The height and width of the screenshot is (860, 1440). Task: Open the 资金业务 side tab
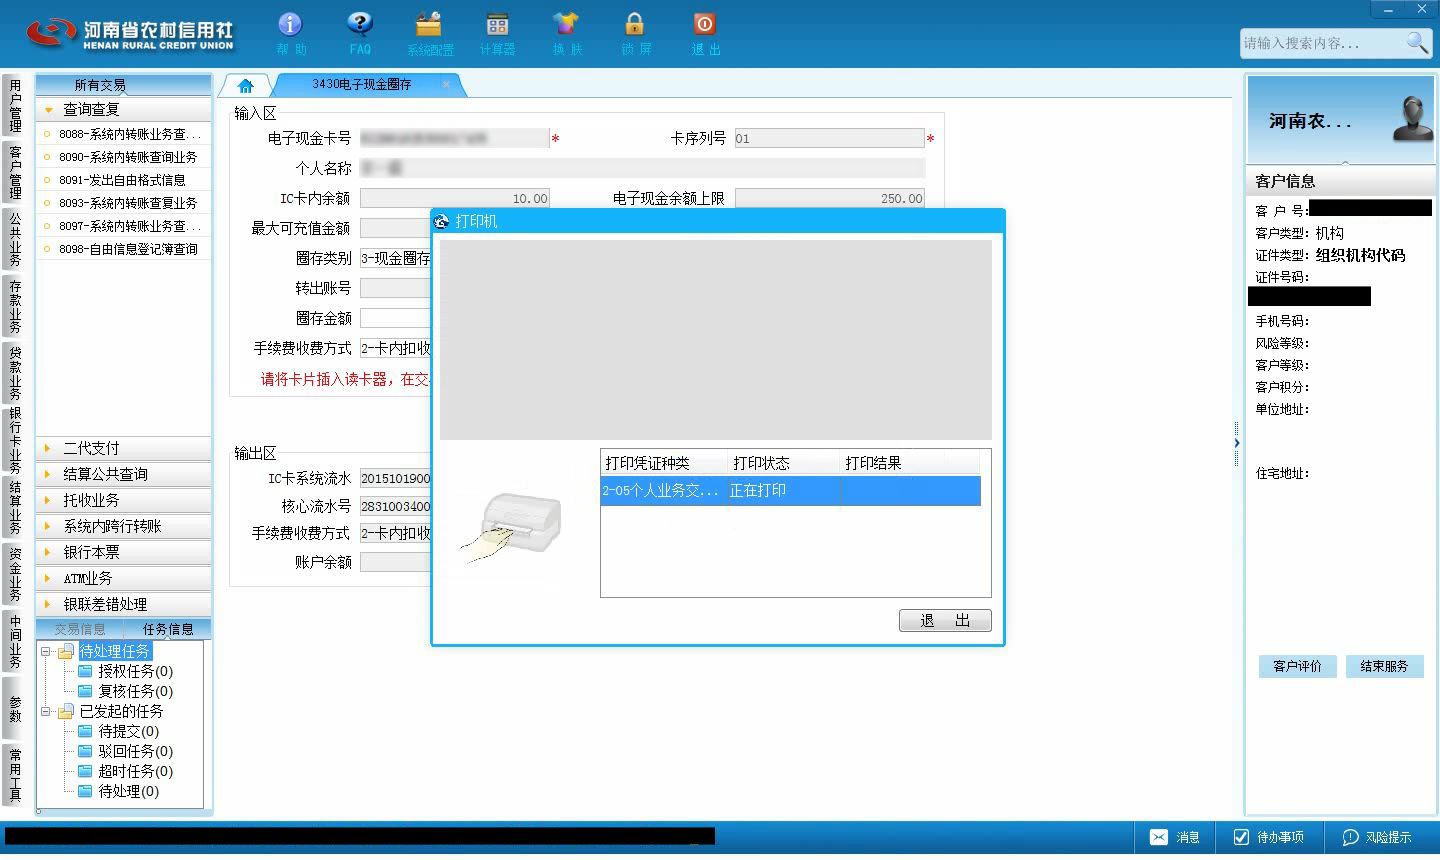(15, 575)
